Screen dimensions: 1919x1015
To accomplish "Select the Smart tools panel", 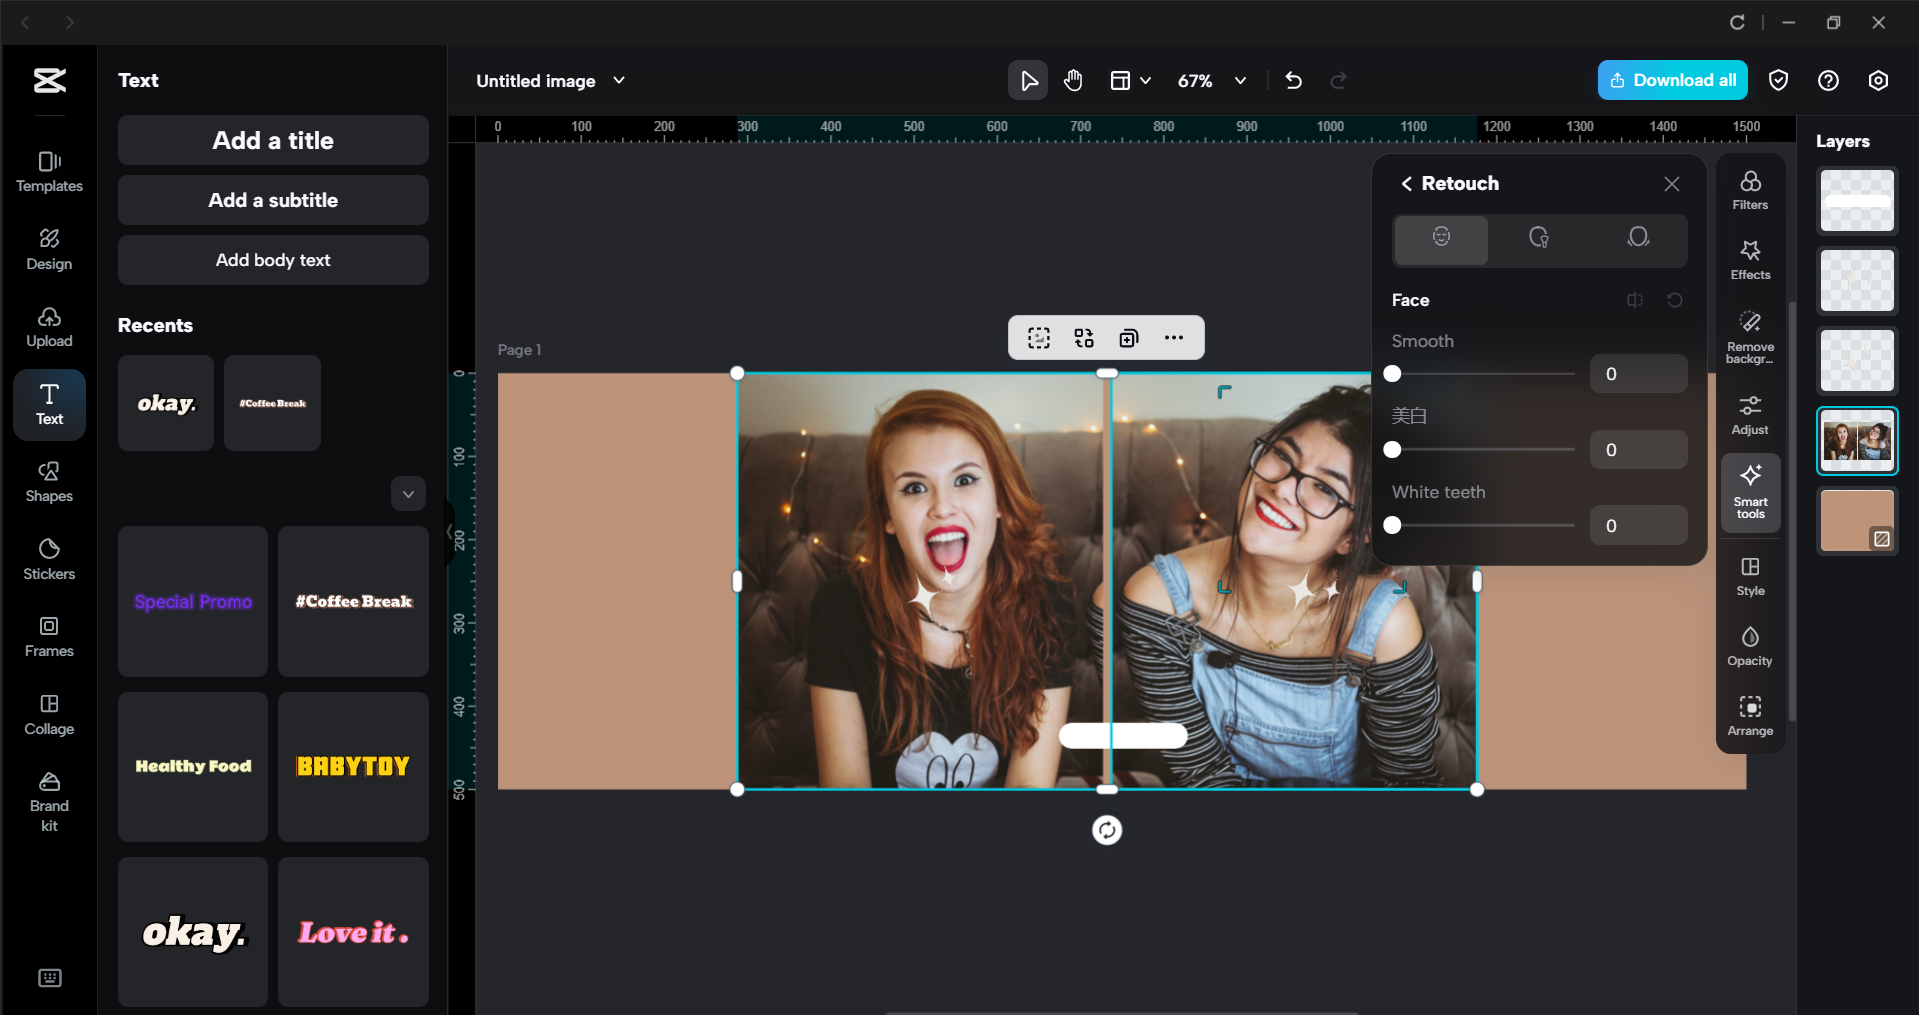I will click(x=1749, y=492).
